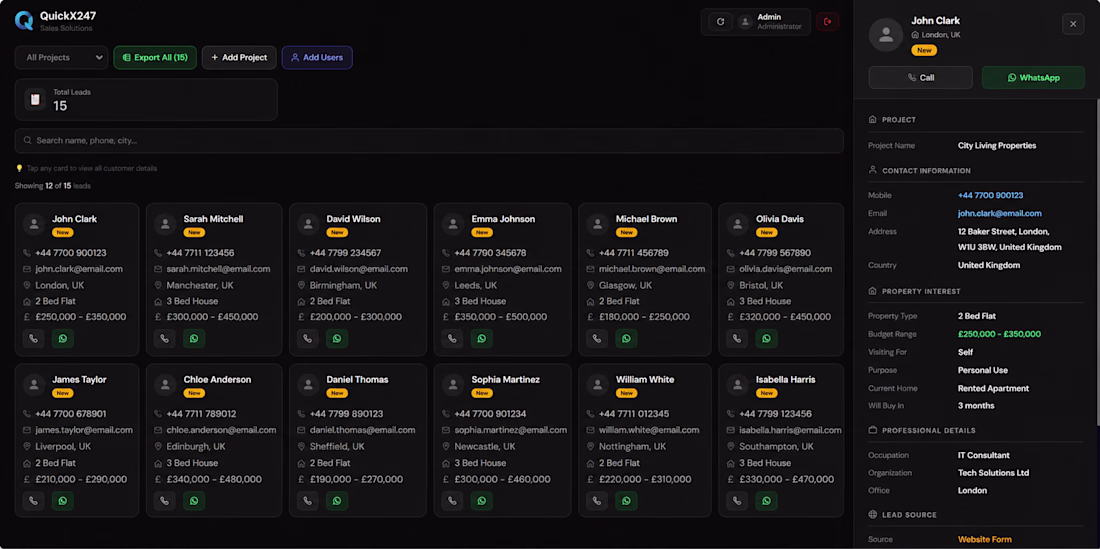Click the New badge under John Clark's panel header

(924, 50)
